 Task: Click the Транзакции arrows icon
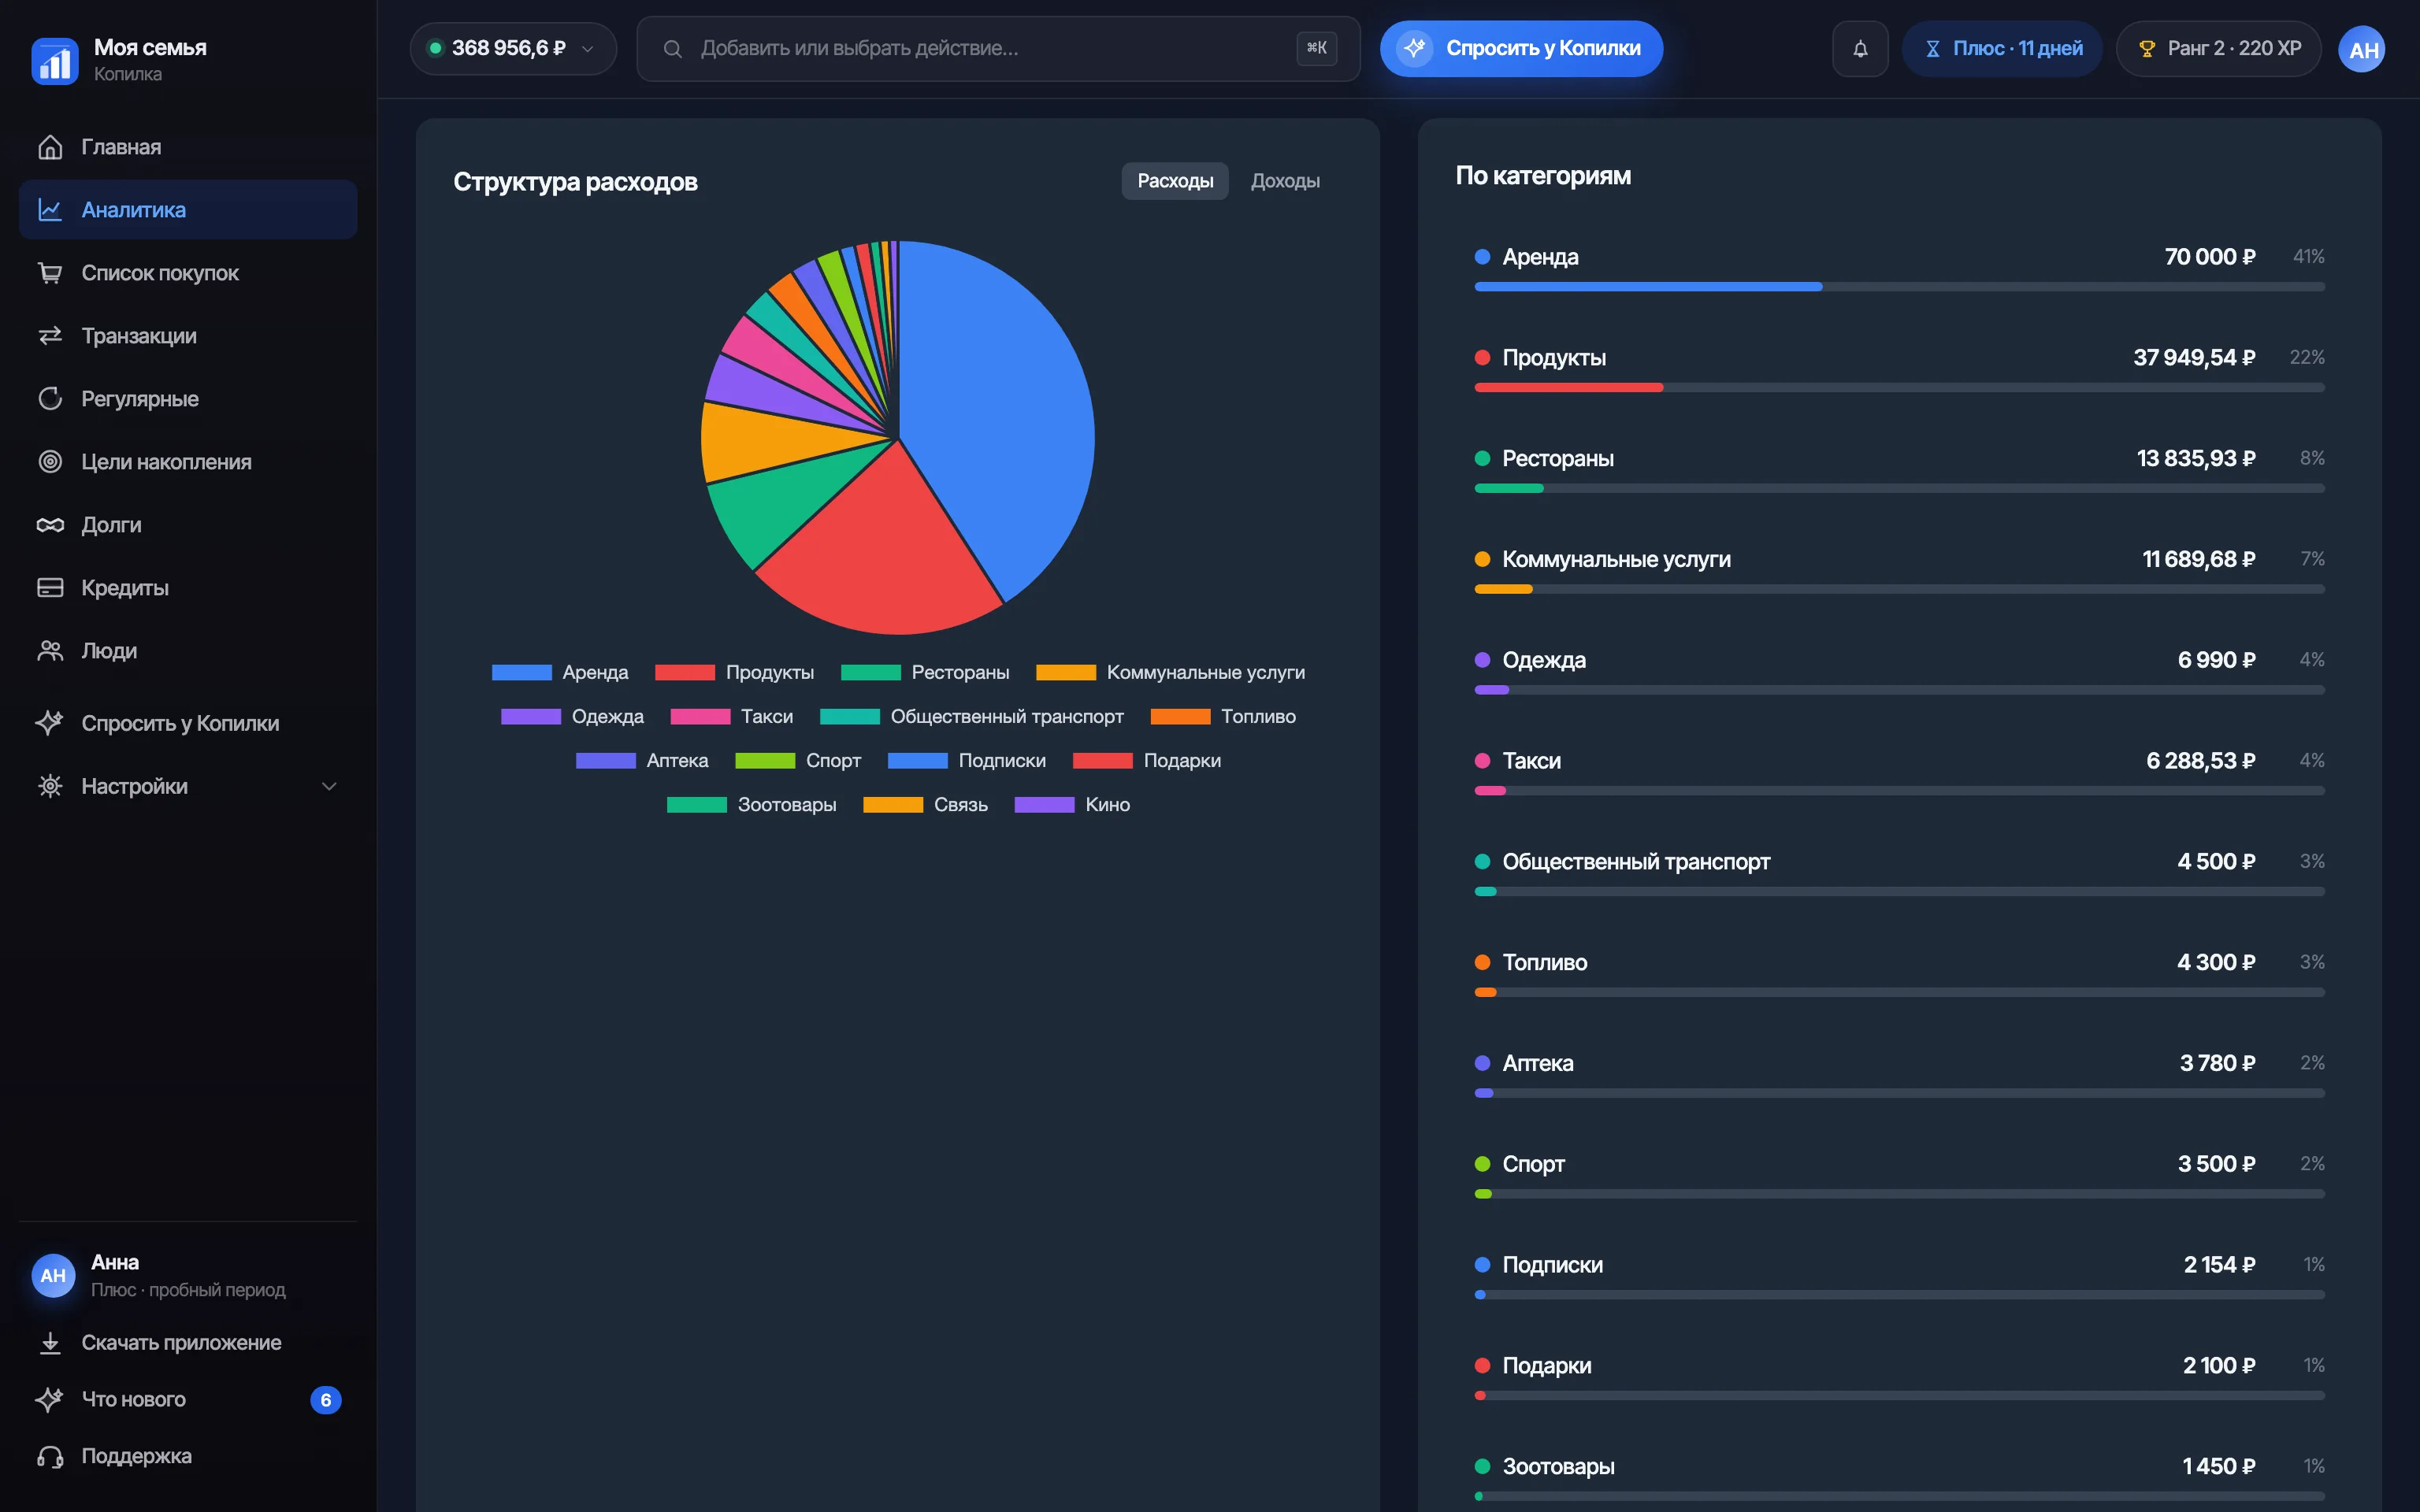[50, 336]
